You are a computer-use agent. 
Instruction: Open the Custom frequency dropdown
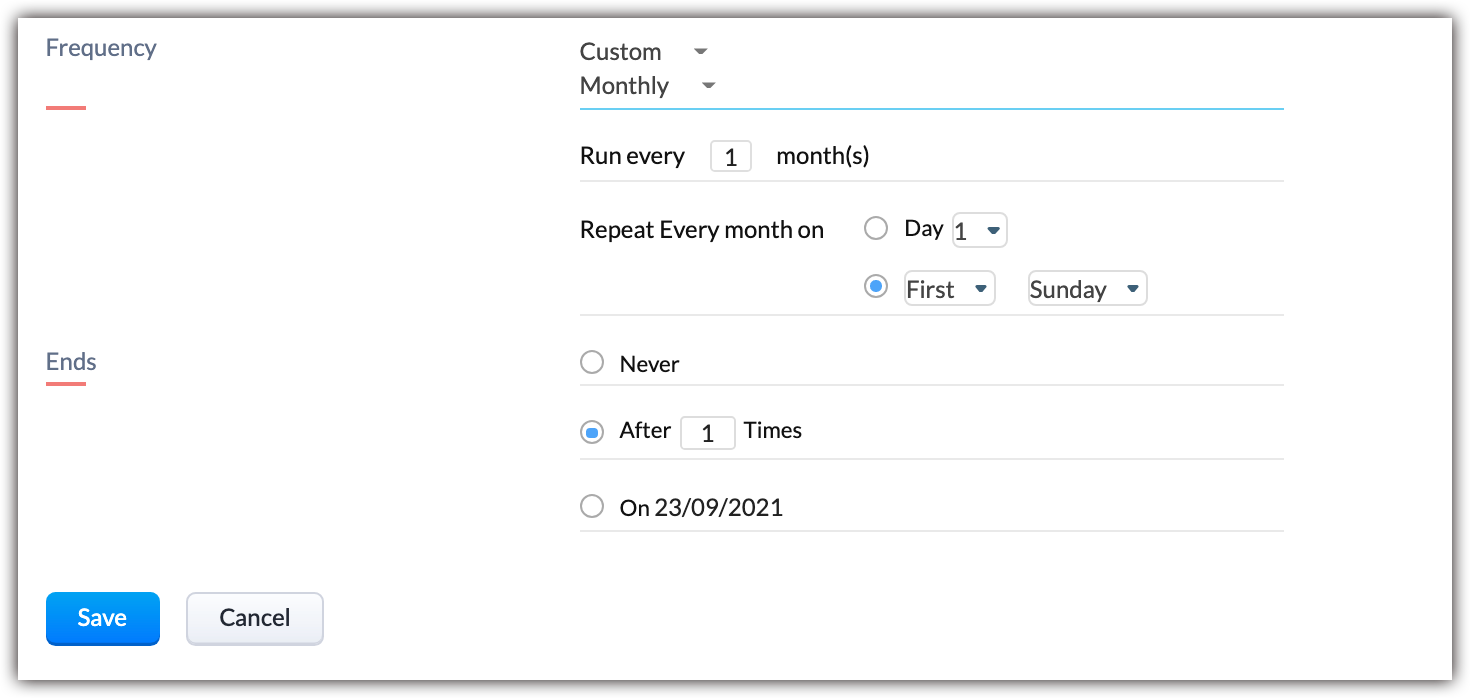(x=643, y=52)
